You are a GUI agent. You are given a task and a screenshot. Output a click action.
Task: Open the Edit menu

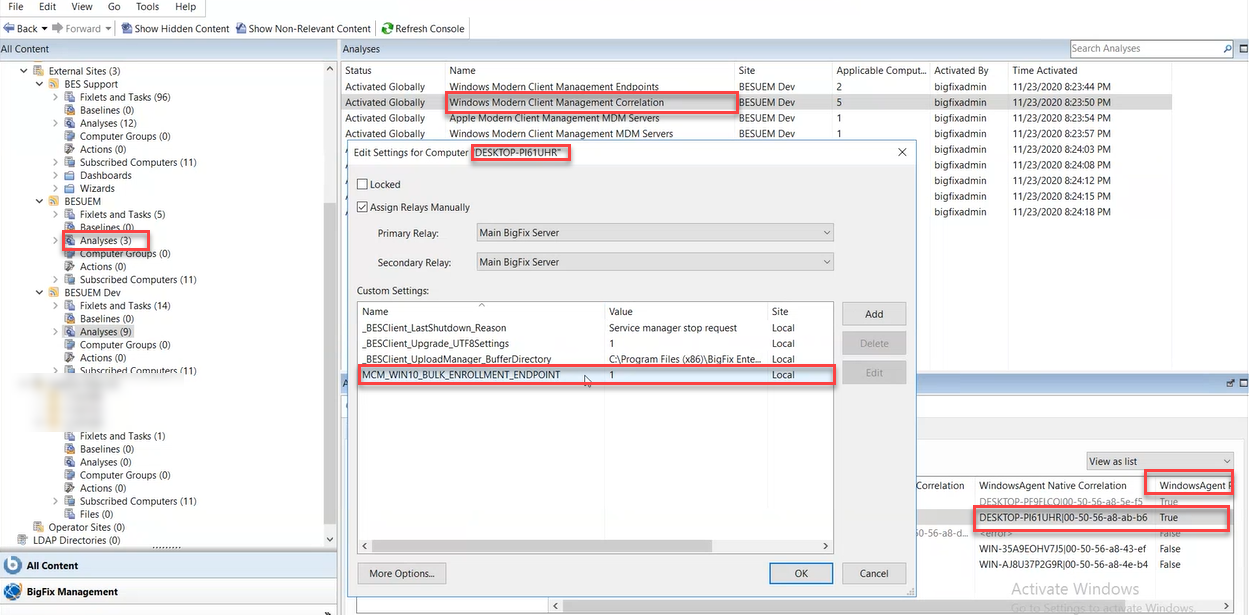tap(49, 7)
